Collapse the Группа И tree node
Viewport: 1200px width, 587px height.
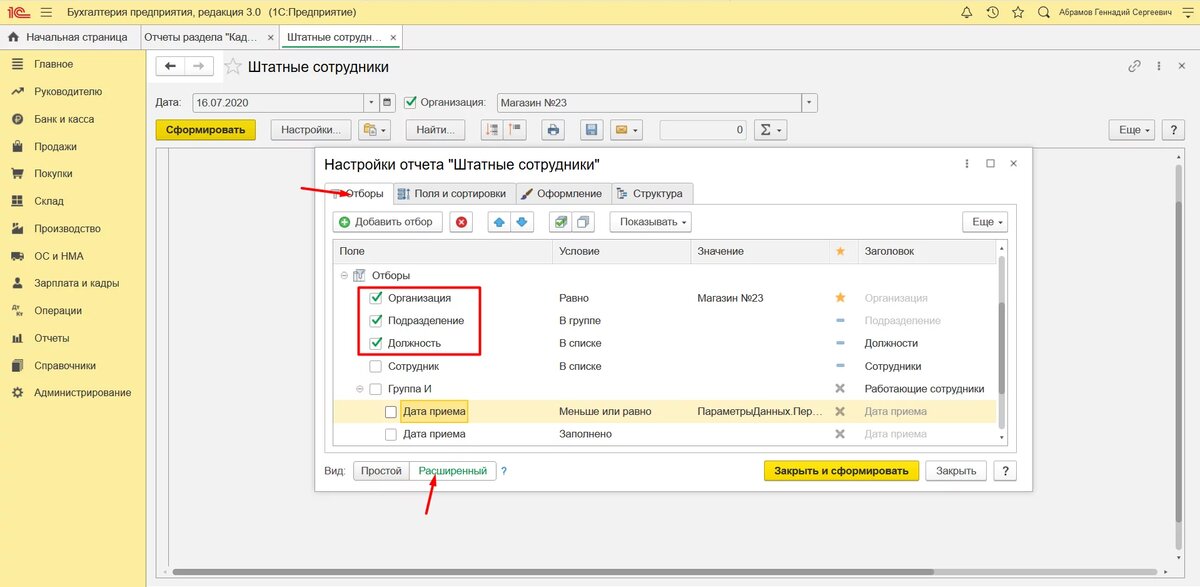tap(359, 389)
